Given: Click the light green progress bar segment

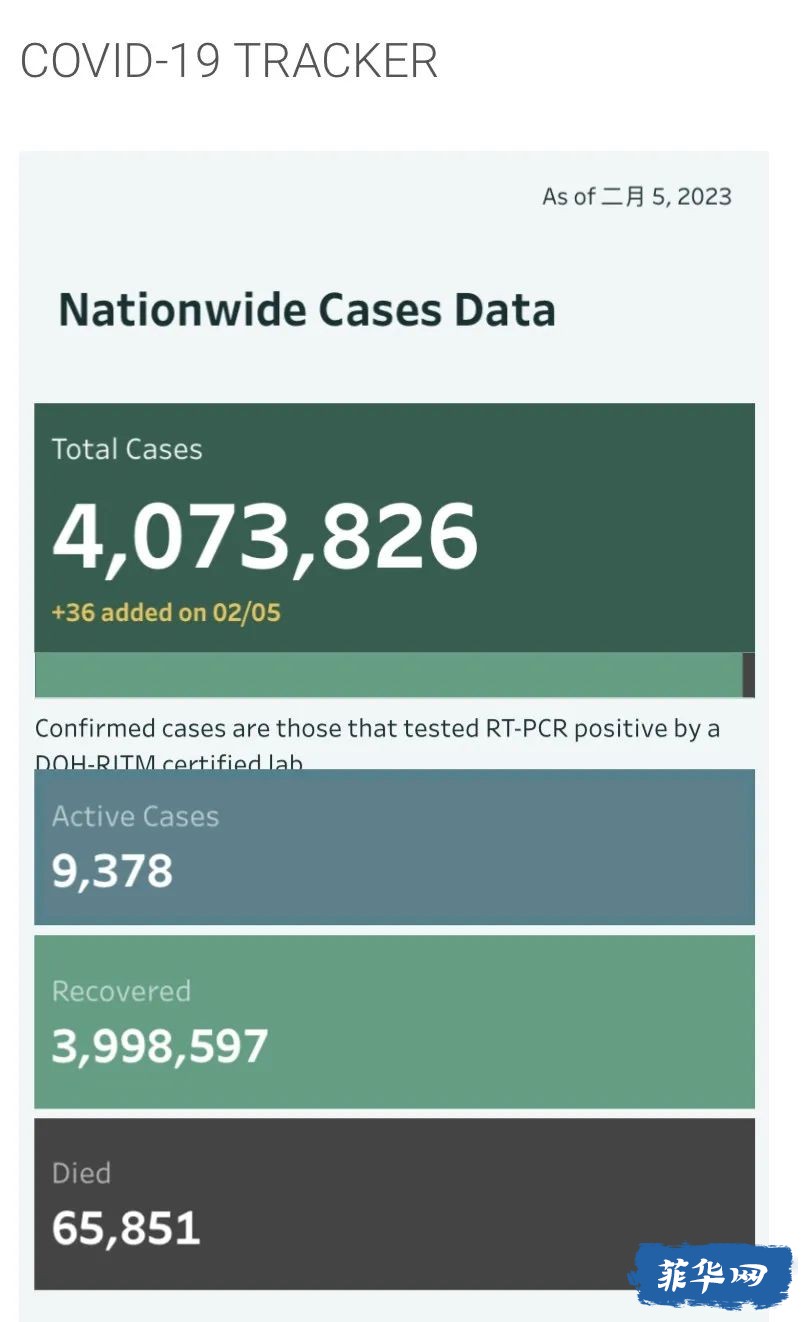Looking at the screenshot, I should 389,675.
